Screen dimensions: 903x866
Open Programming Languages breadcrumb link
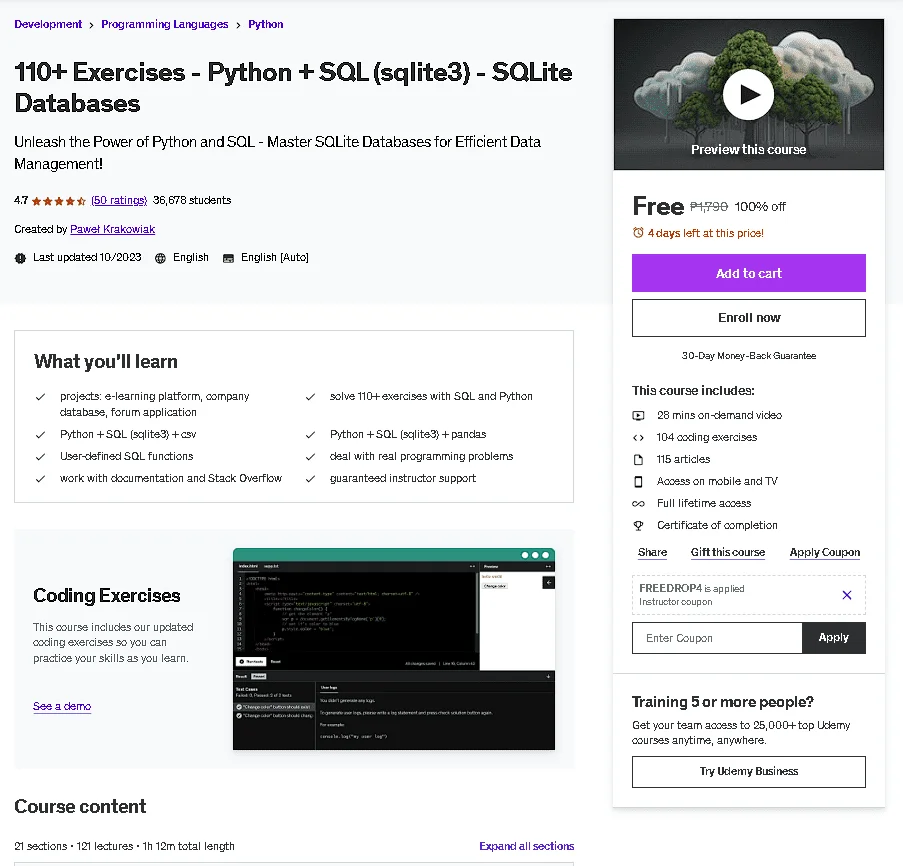165,24
